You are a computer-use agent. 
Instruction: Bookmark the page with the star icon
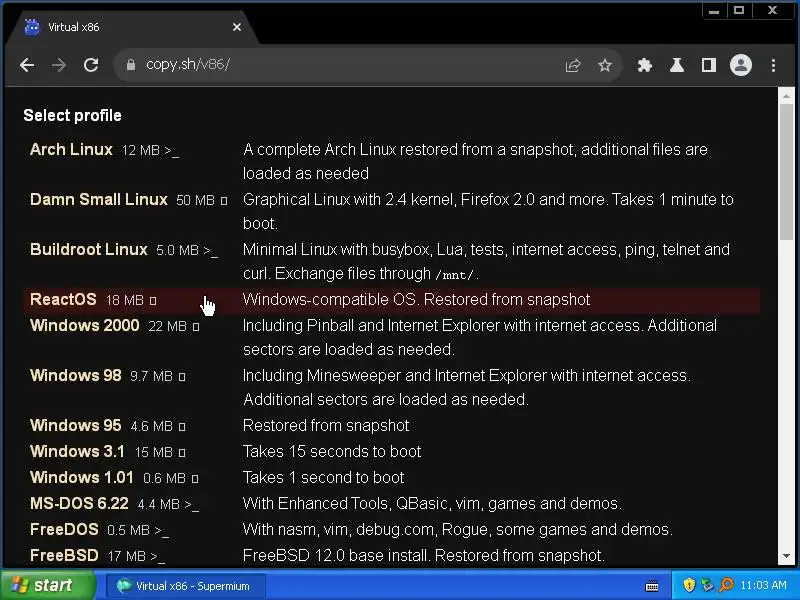pyautogui.click(x=605, y=65)
